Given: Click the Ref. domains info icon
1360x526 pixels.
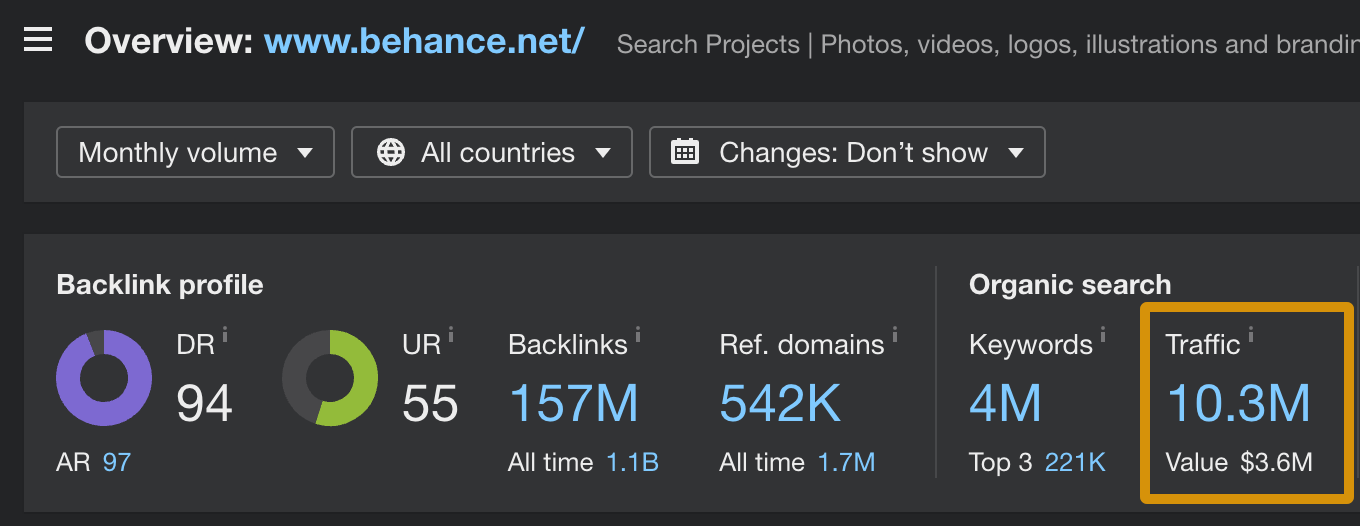Looking at the screenshot, I should [x=895, y=335].
